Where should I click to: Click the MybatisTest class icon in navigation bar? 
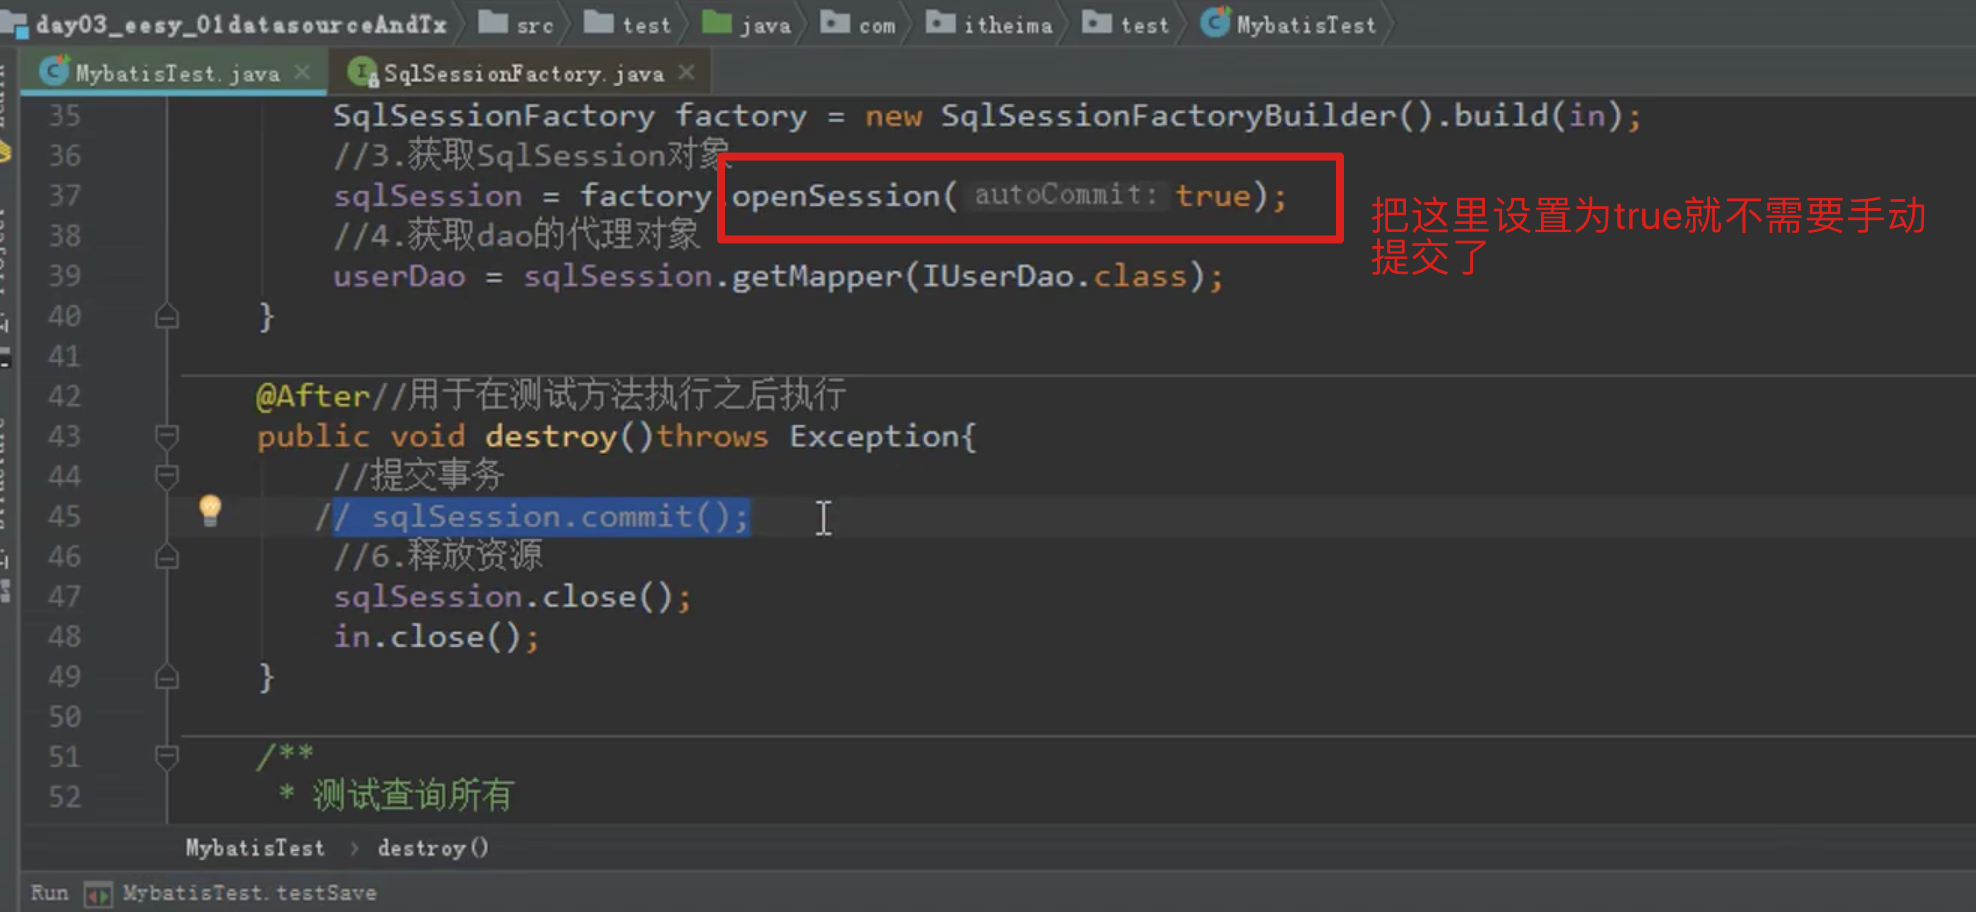[1215, 22]
